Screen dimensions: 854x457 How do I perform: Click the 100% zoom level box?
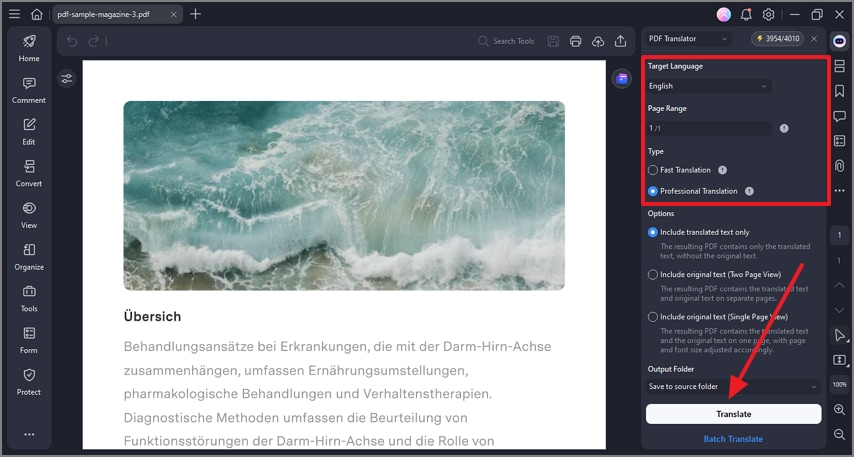[839, 385]
